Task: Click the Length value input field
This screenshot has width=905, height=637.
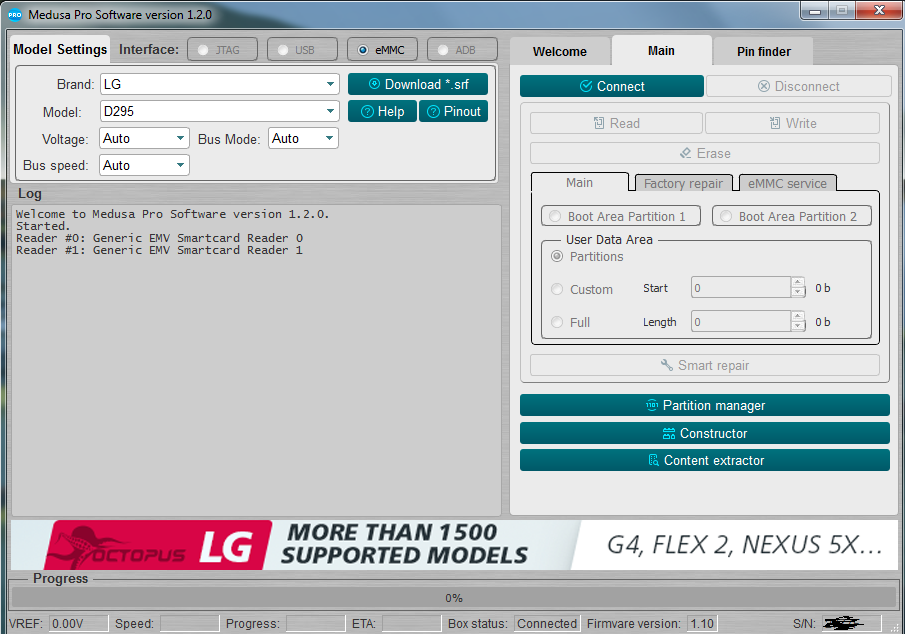Action: coord(741,322)
